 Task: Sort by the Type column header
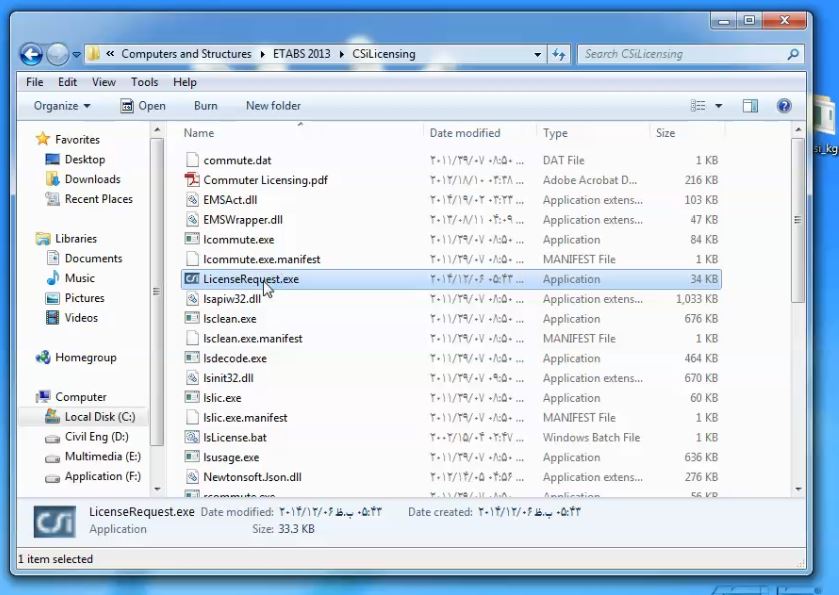(555, 133)
